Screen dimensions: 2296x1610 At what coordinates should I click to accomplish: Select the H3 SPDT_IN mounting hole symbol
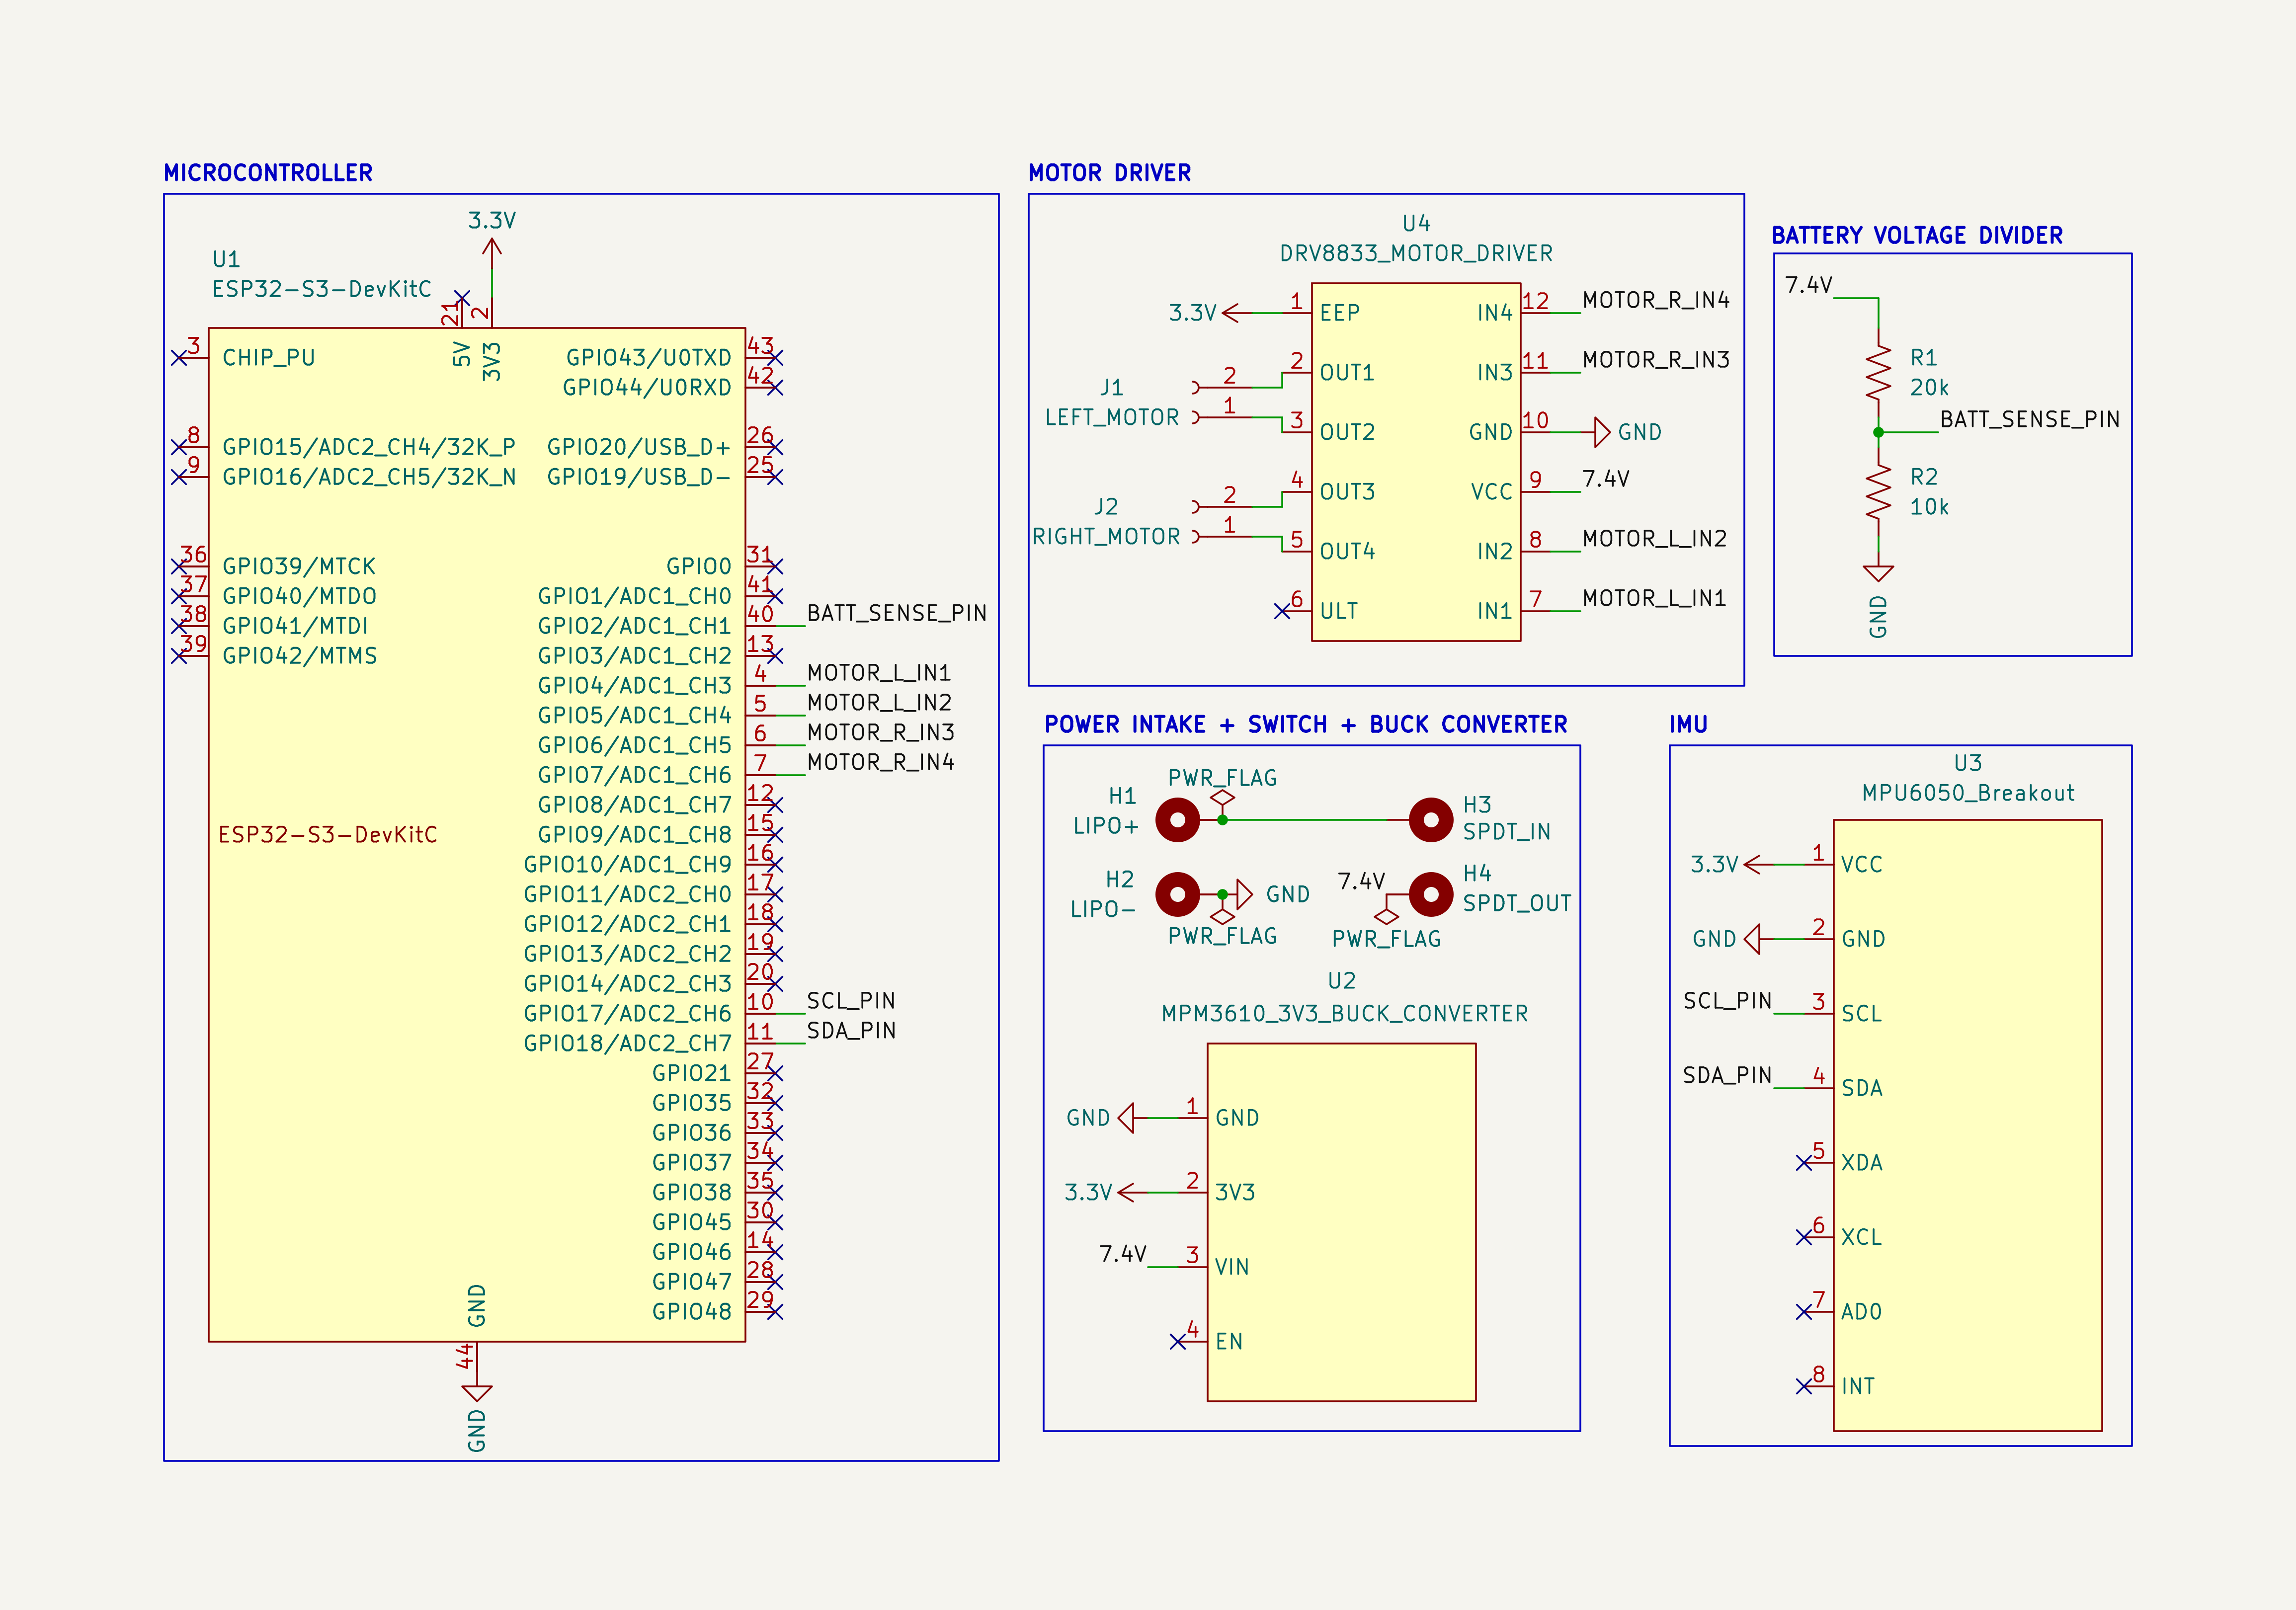1430,820
